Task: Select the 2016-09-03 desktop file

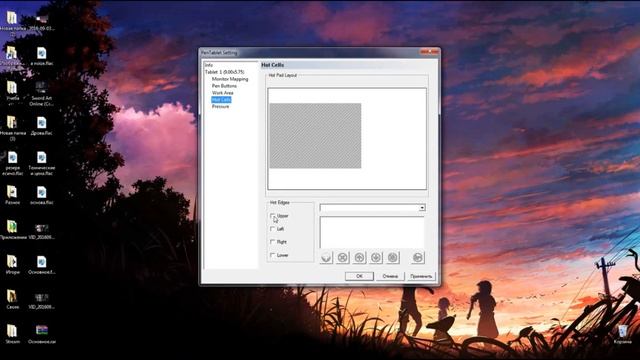Action: click(41, 22)
